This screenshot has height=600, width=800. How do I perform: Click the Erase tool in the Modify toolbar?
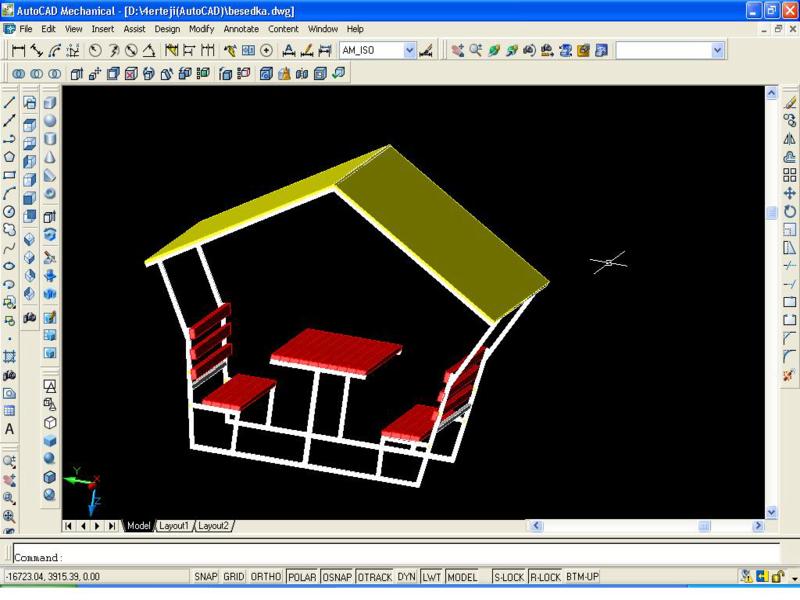[x=789, y=102]
